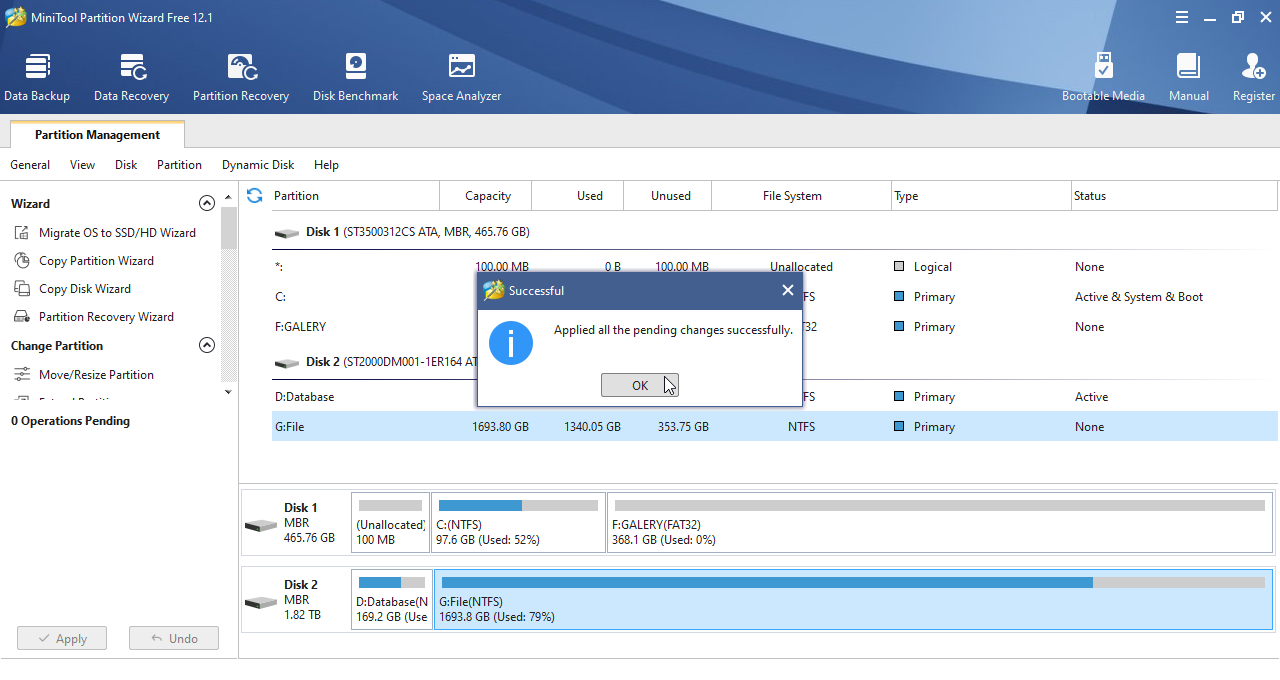The image size is (1280, 680).
Task: Click the Disk 1 drive icon in the partition list
Action: [287, 233]
